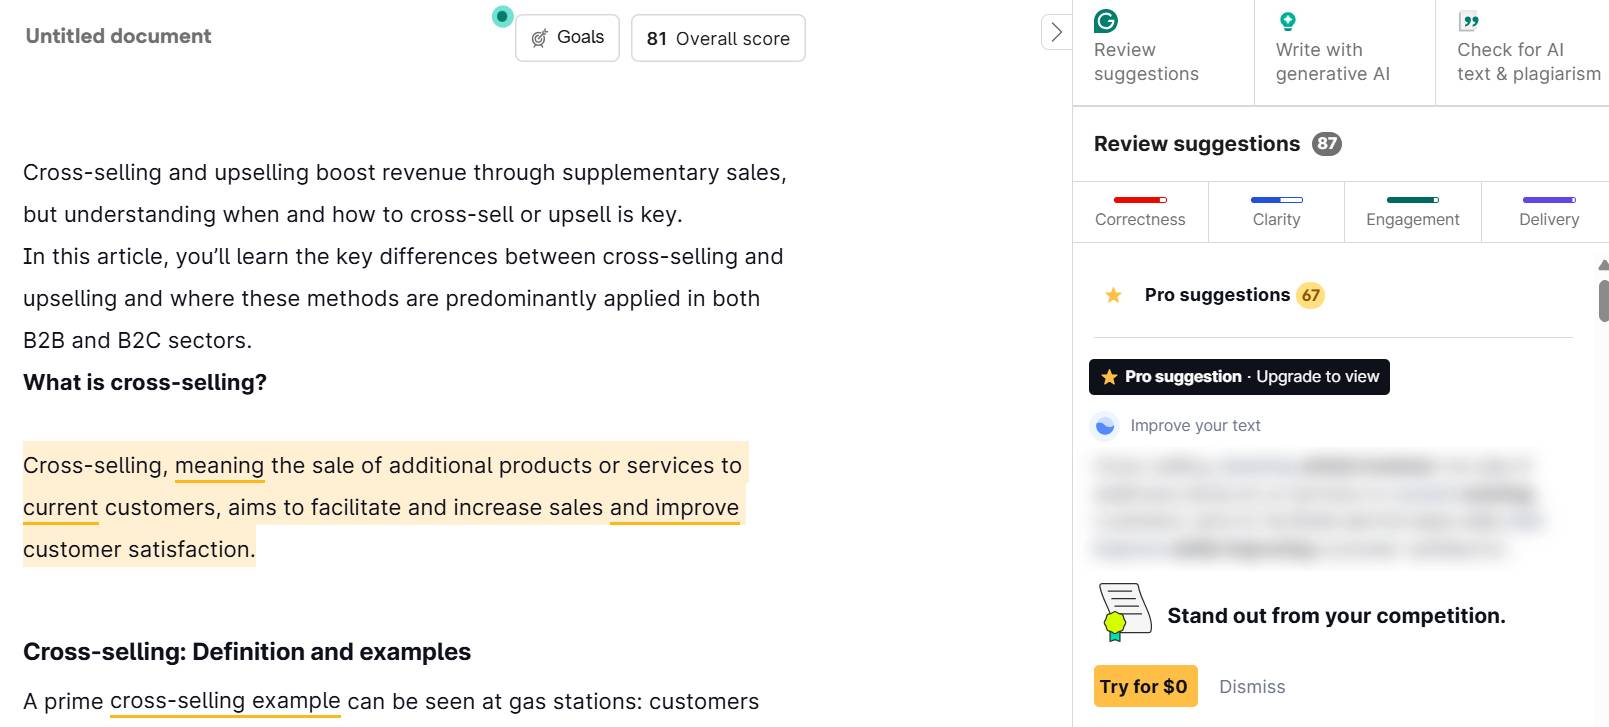Click the Grammarly logo above Review suggestions
This screenshot has width=1609, height=727.
tap(1106, 21)
